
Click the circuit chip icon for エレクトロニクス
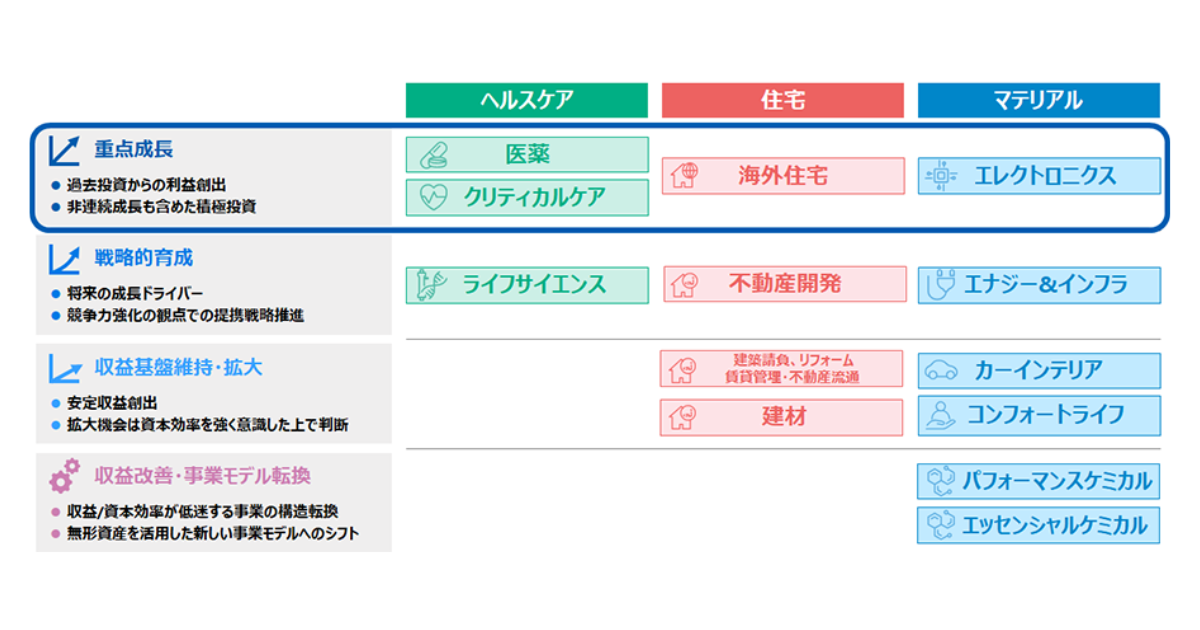click(940, 177)
